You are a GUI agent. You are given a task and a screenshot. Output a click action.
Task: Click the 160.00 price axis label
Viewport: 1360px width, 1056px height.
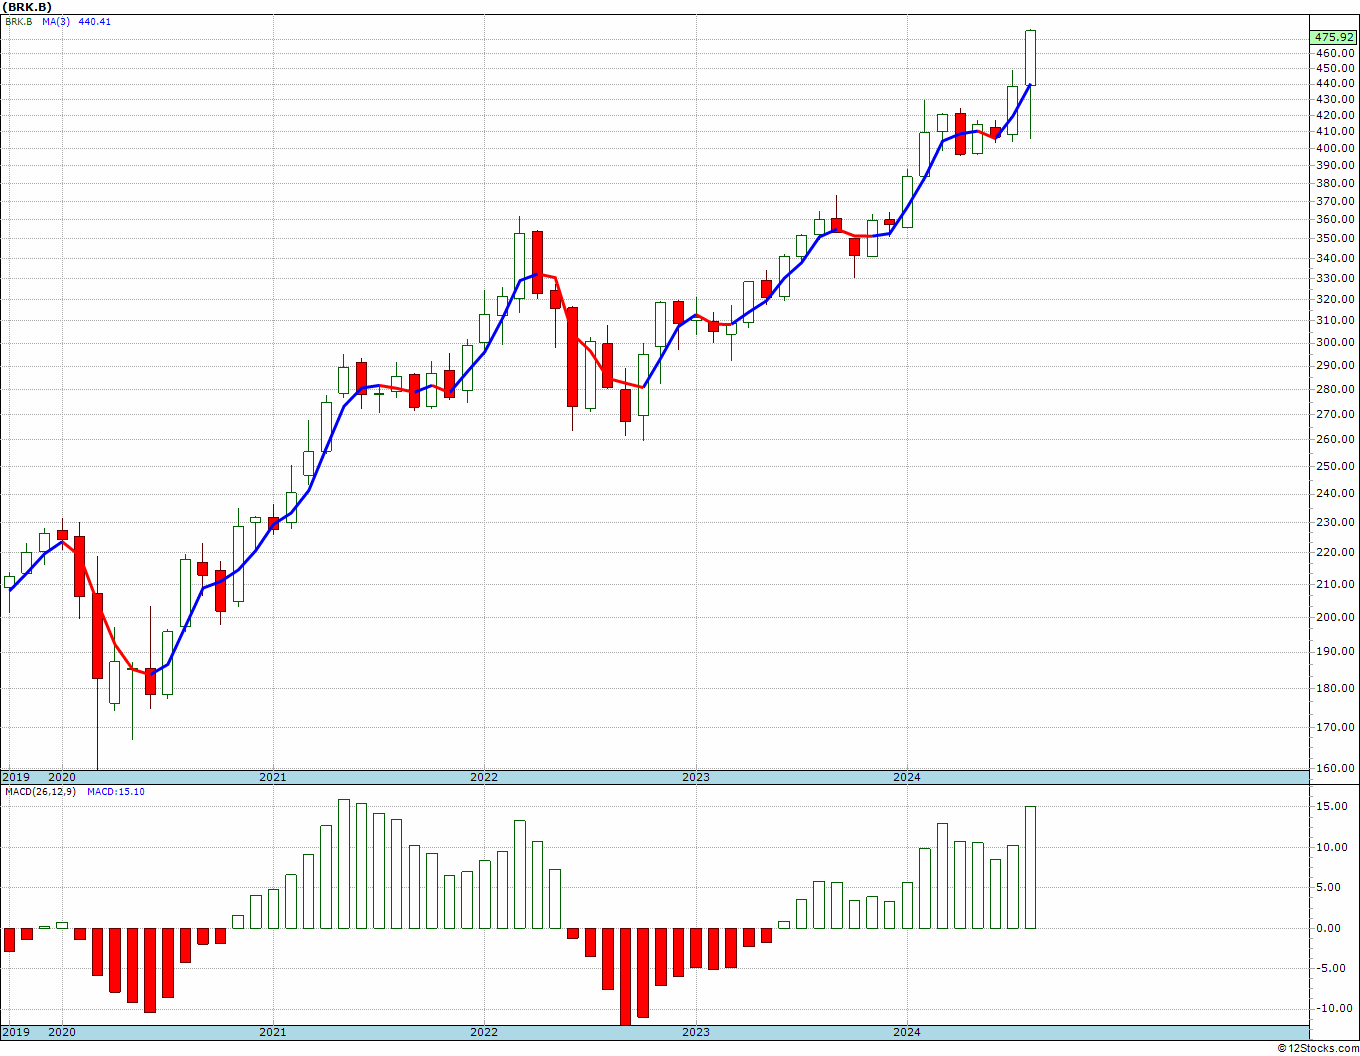coord(1335,769)
